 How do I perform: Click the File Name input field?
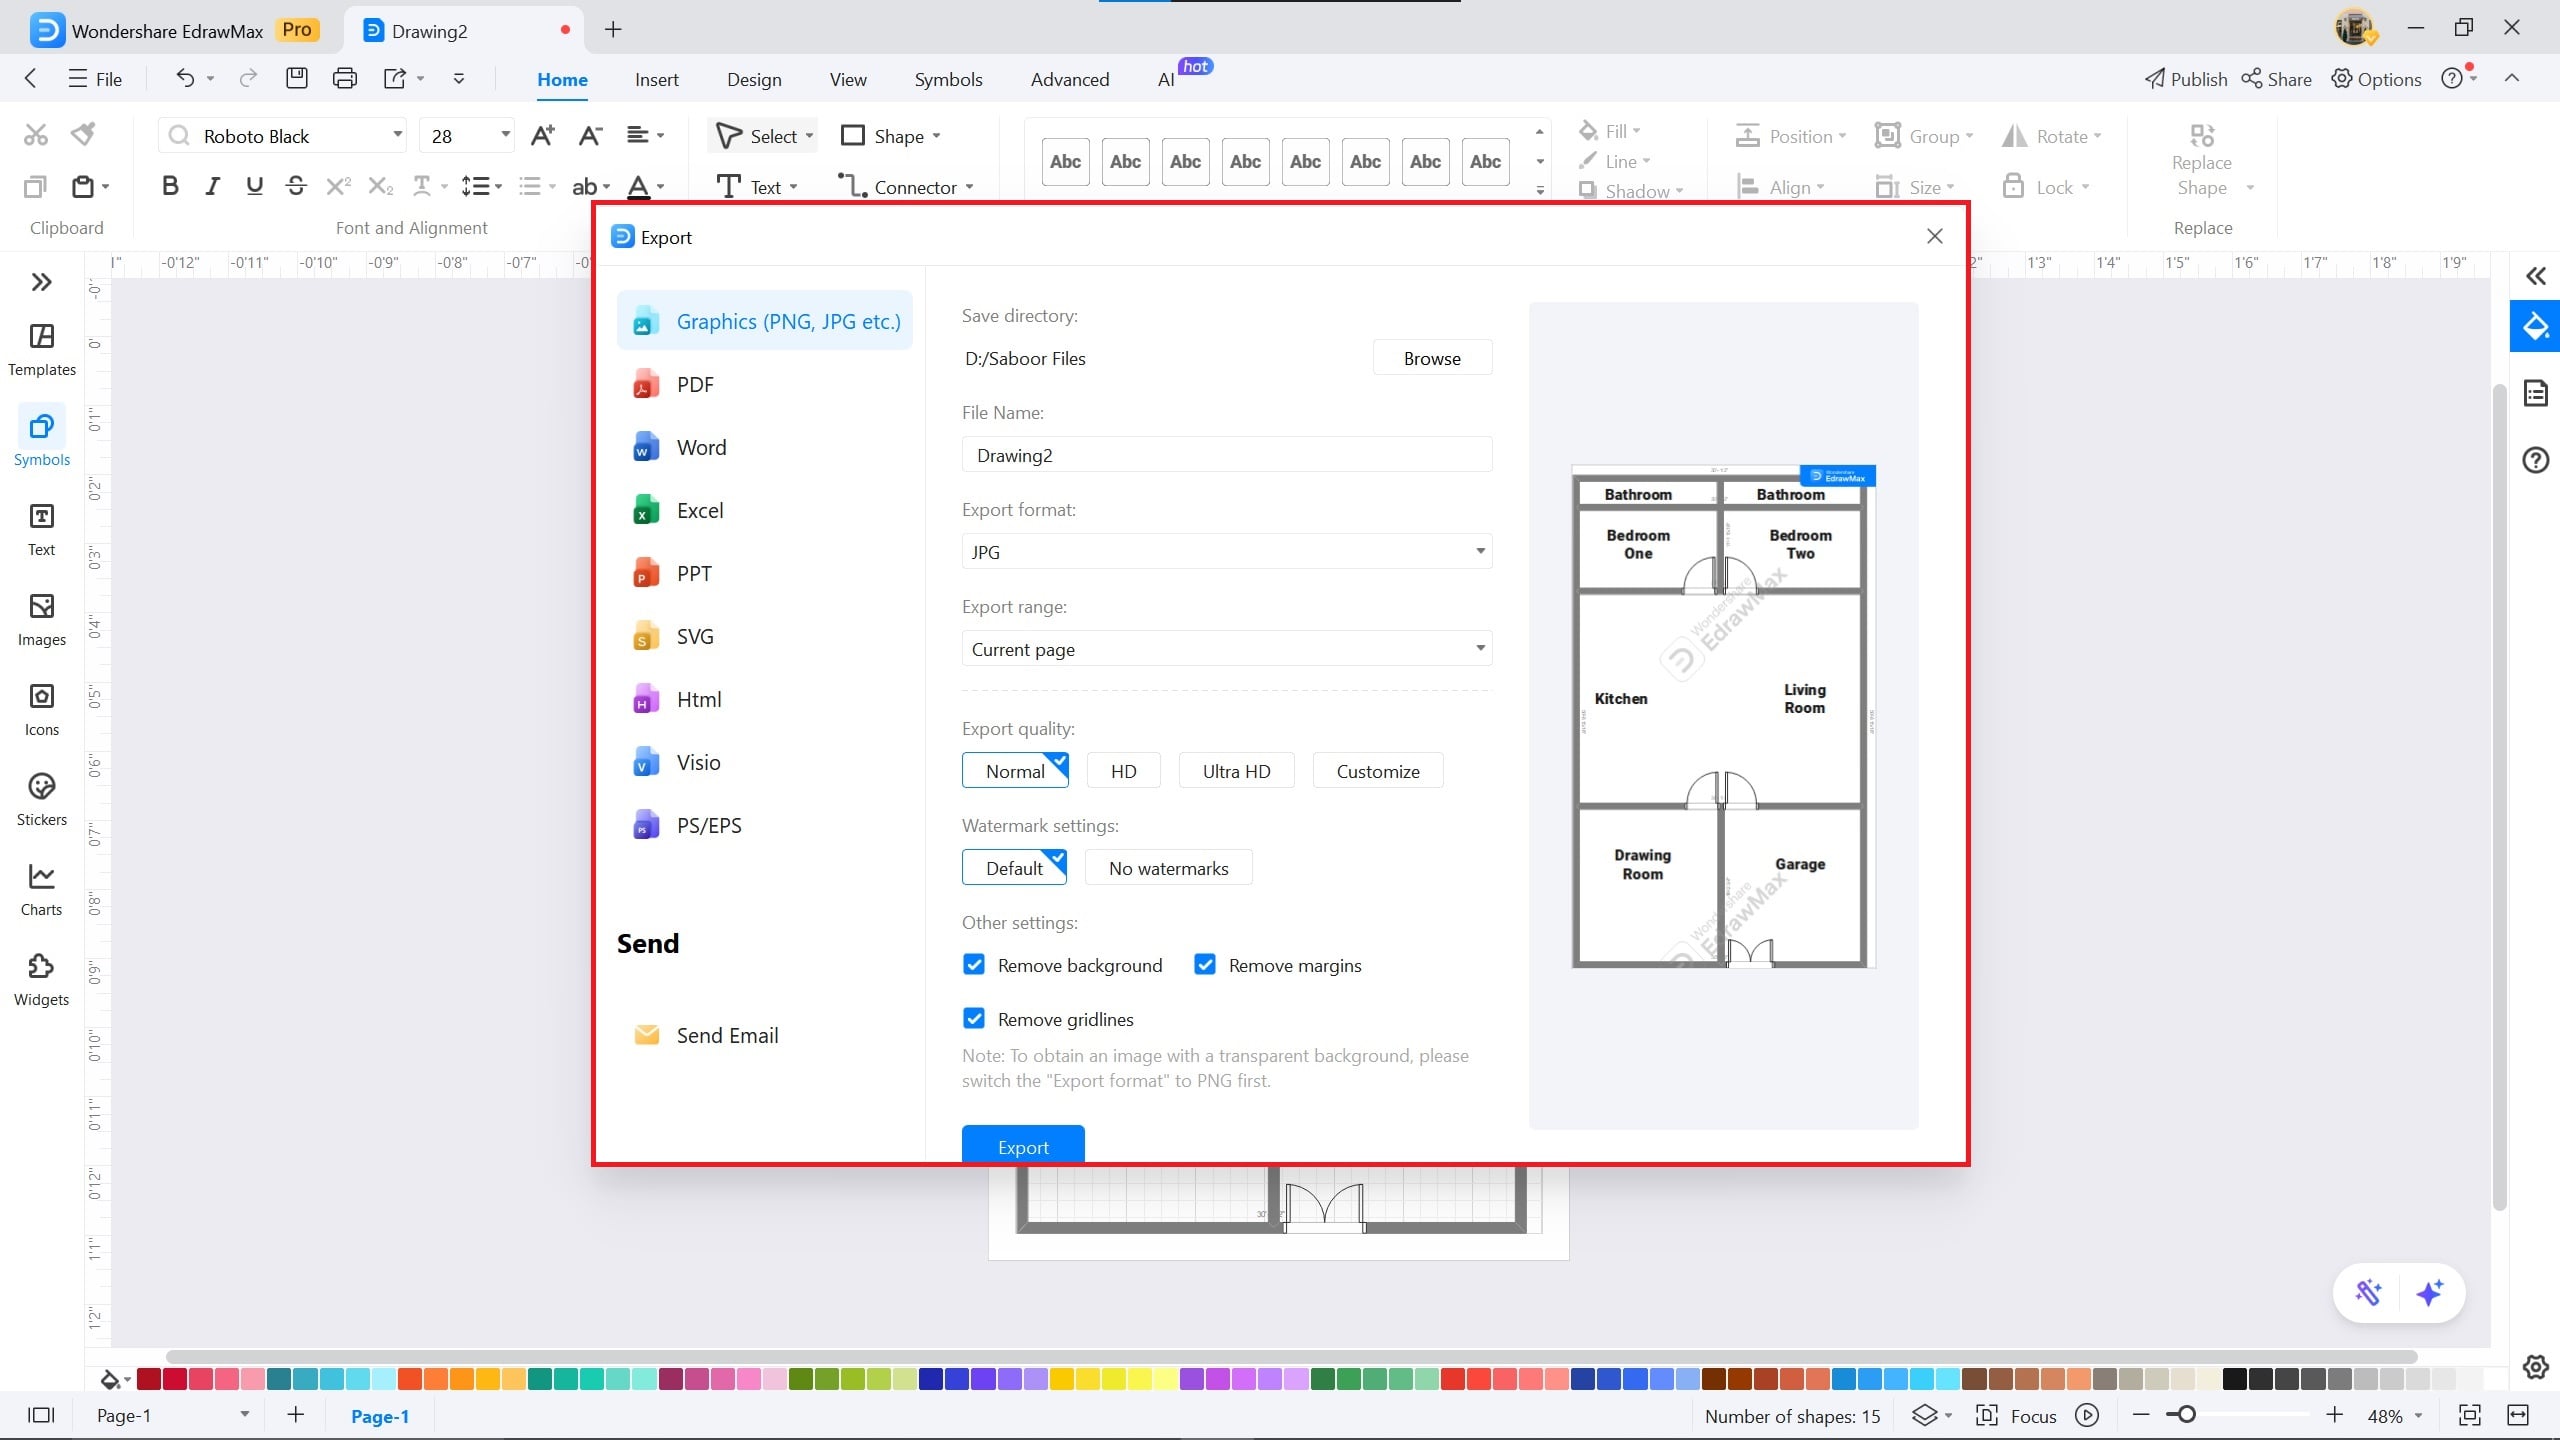1226,455
